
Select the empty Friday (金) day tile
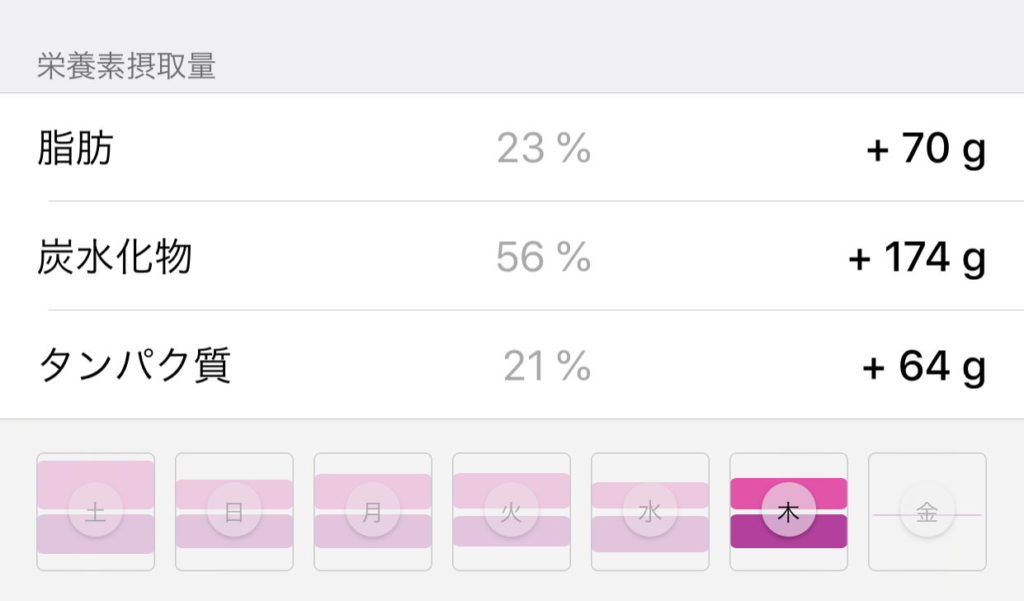click(927, 512)
